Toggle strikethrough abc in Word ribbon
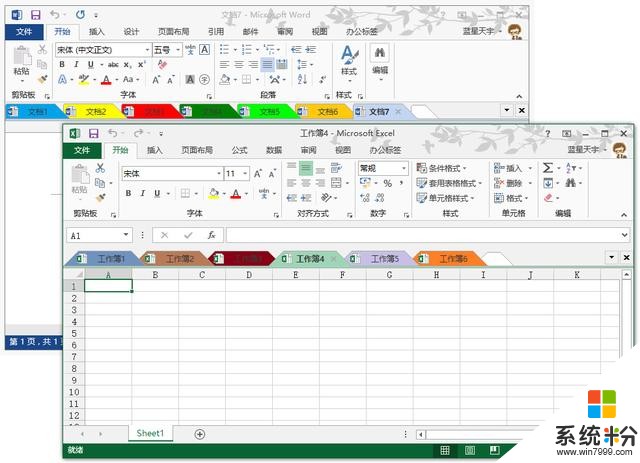Viewport: 640px width, 463px height. point(113,64)
